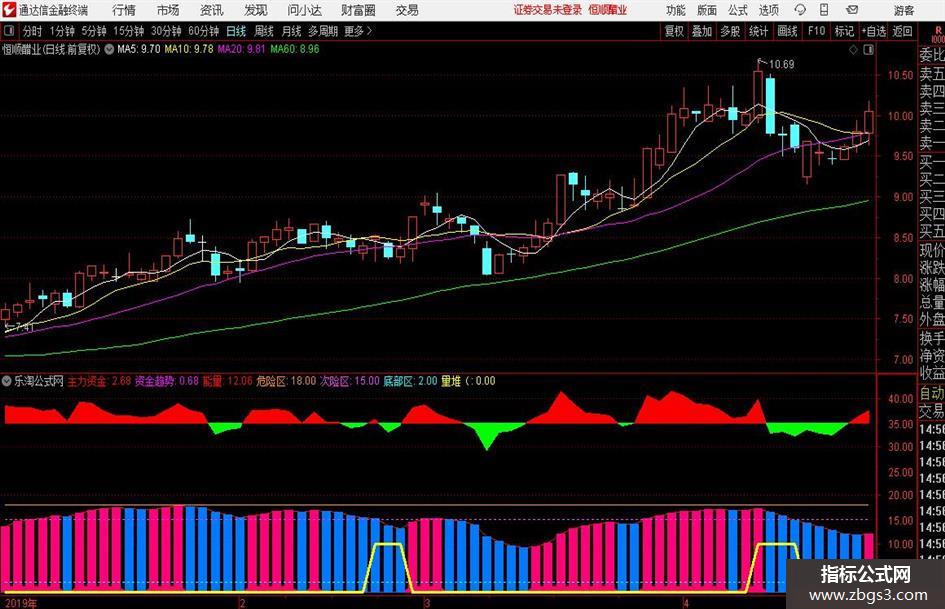Click the 多股 multi-stock button
Screen dimensions: 945x609
pyautogui.click(x=730, y=31)
